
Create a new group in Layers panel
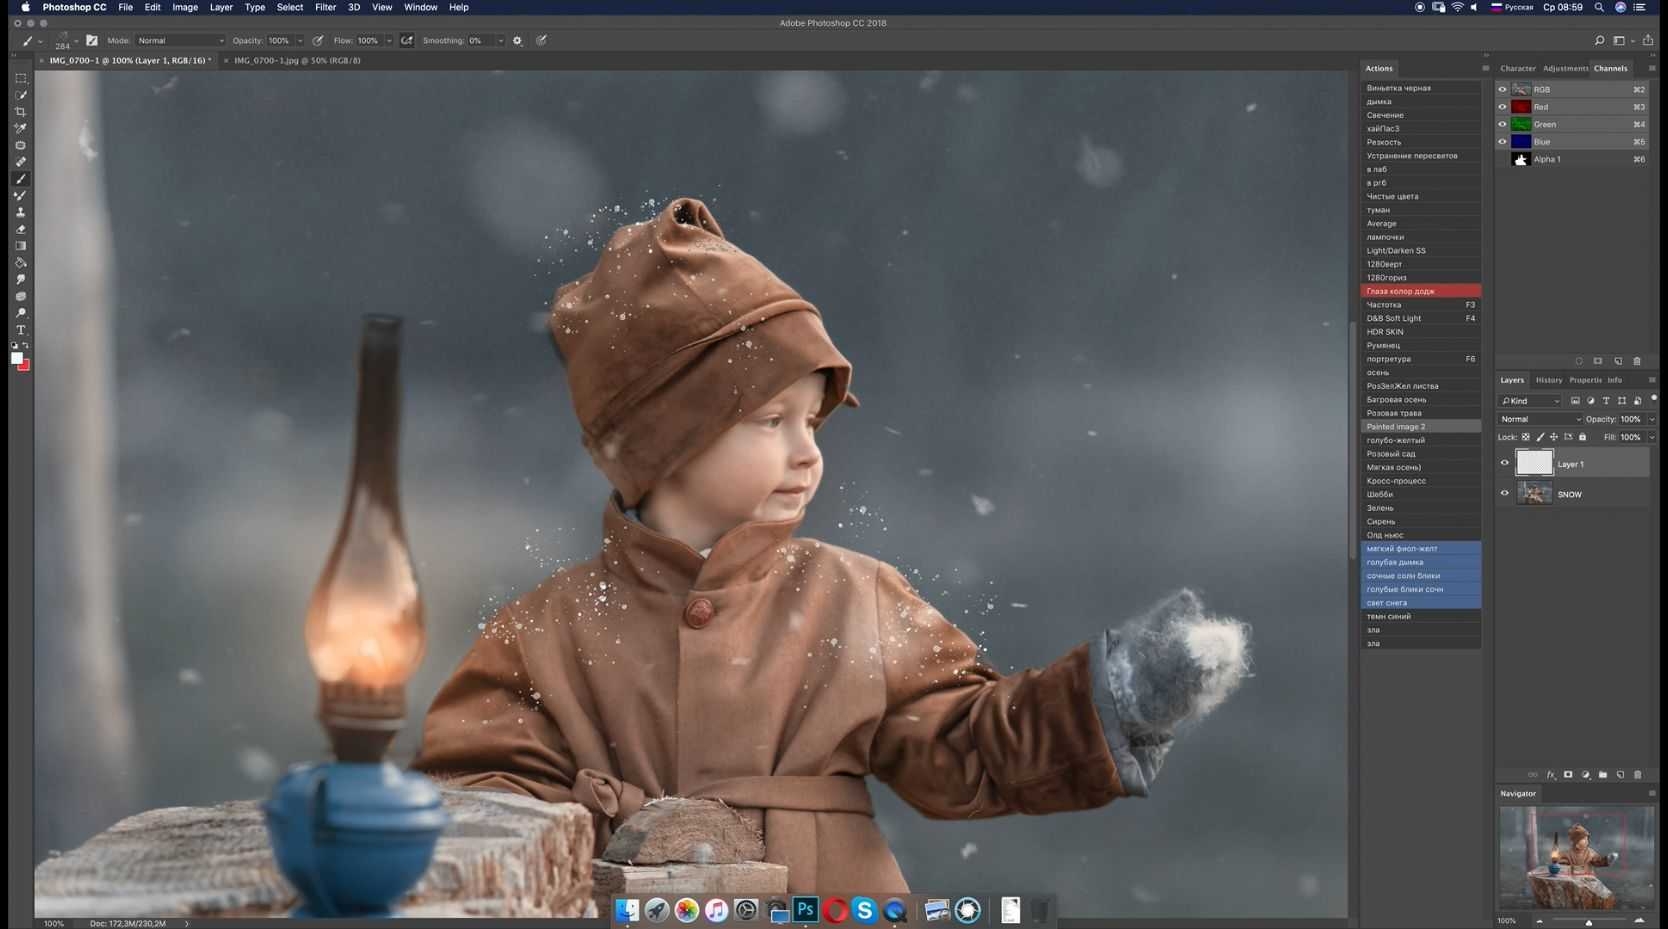1603,775
